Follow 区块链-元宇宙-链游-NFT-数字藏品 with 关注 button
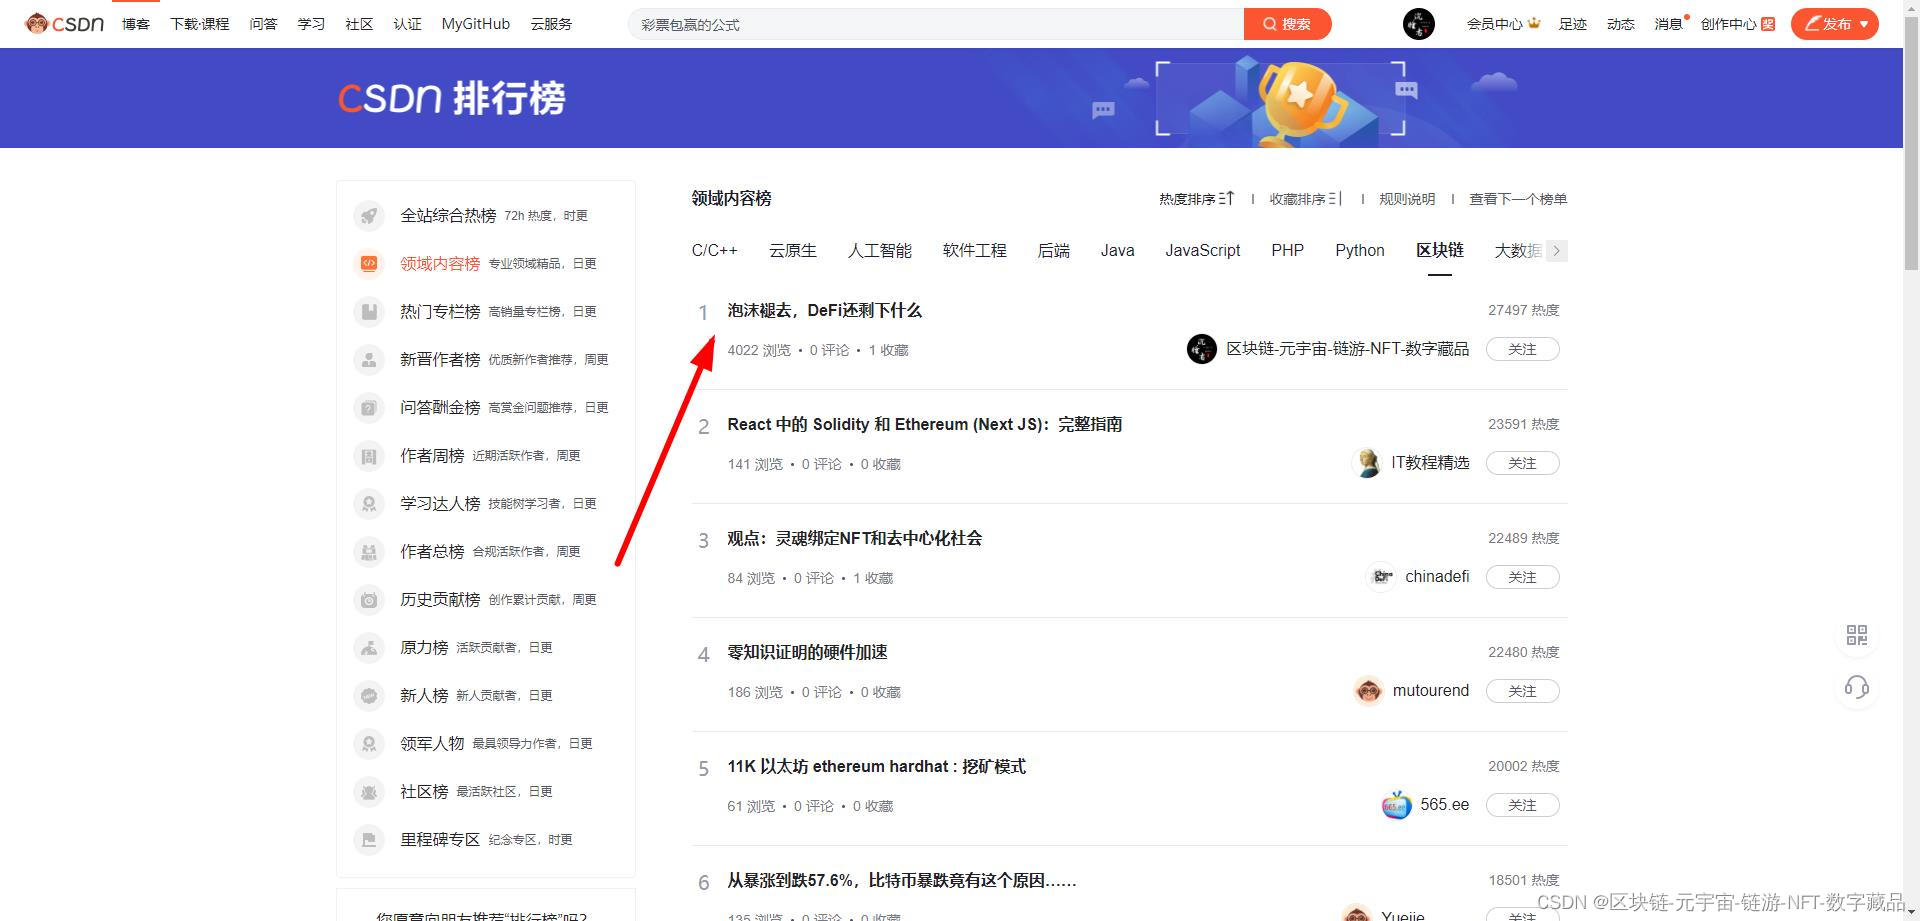 coord(1522,349)
